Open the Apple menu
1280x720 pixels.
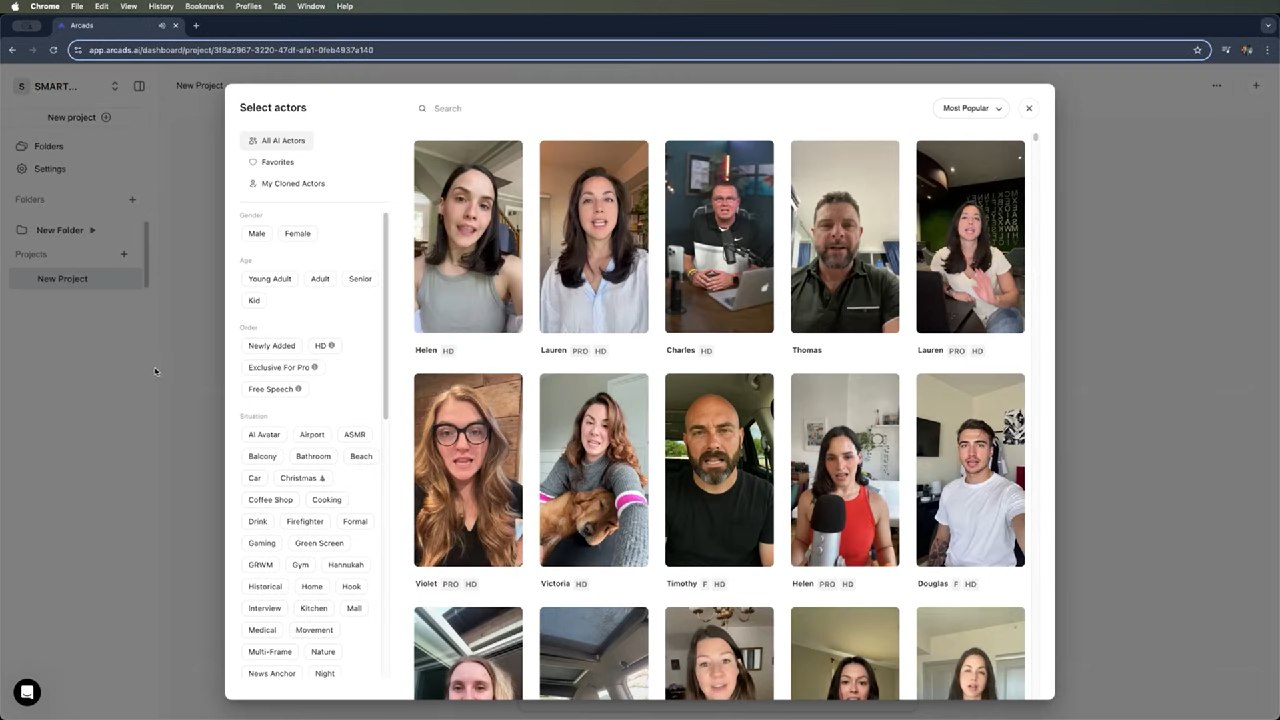pos(15,6)
